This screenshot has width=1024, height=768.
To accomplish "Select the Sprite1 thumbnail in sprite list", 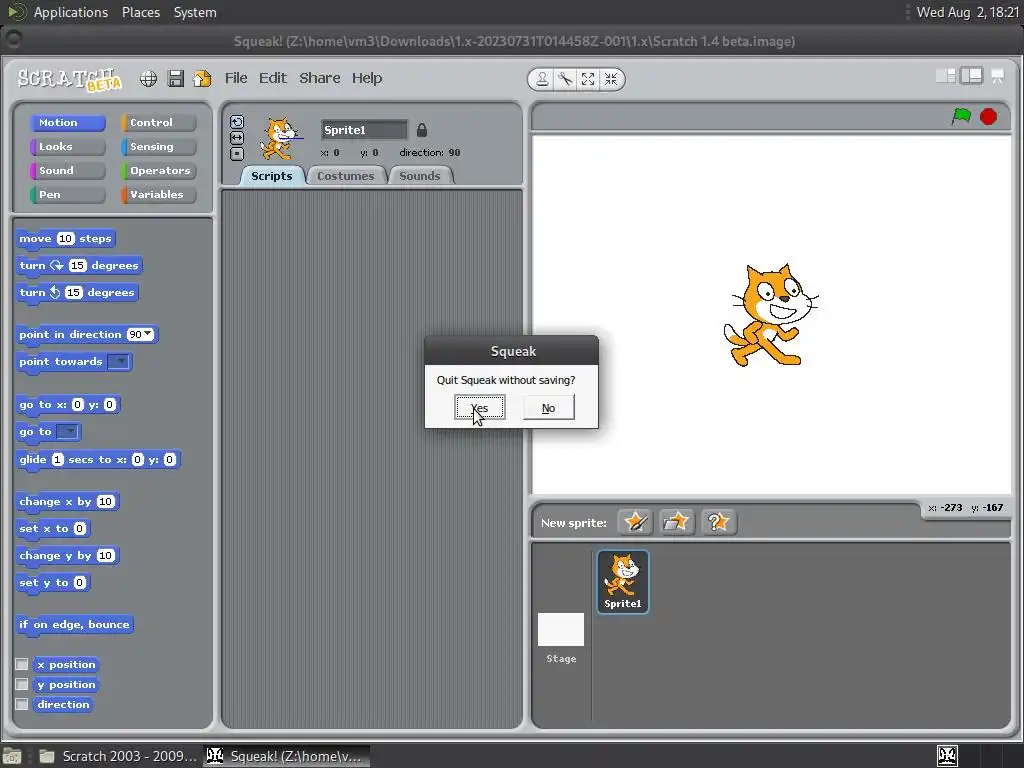I will tap(623, 581).
